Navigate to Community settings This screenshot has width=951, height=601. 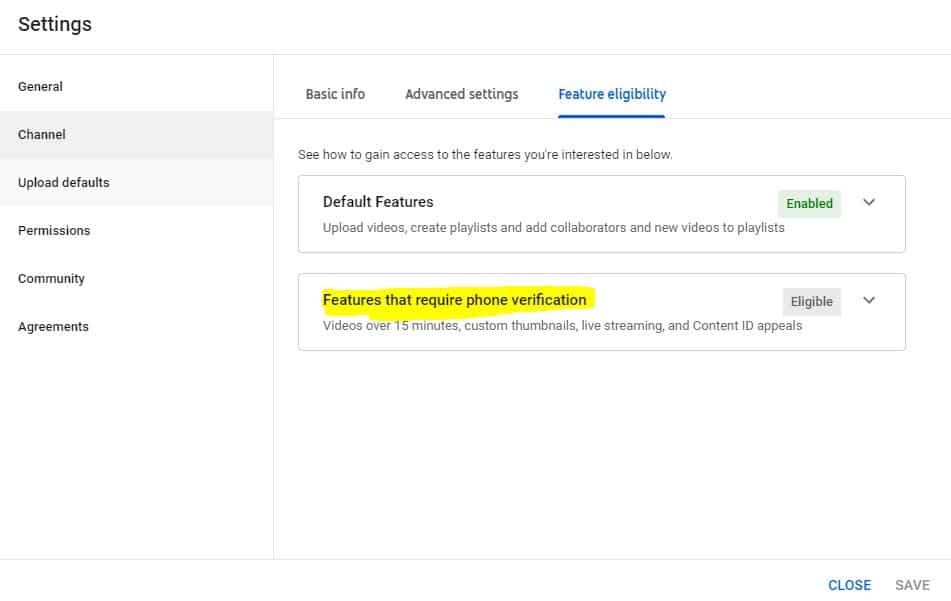(51, 279)
